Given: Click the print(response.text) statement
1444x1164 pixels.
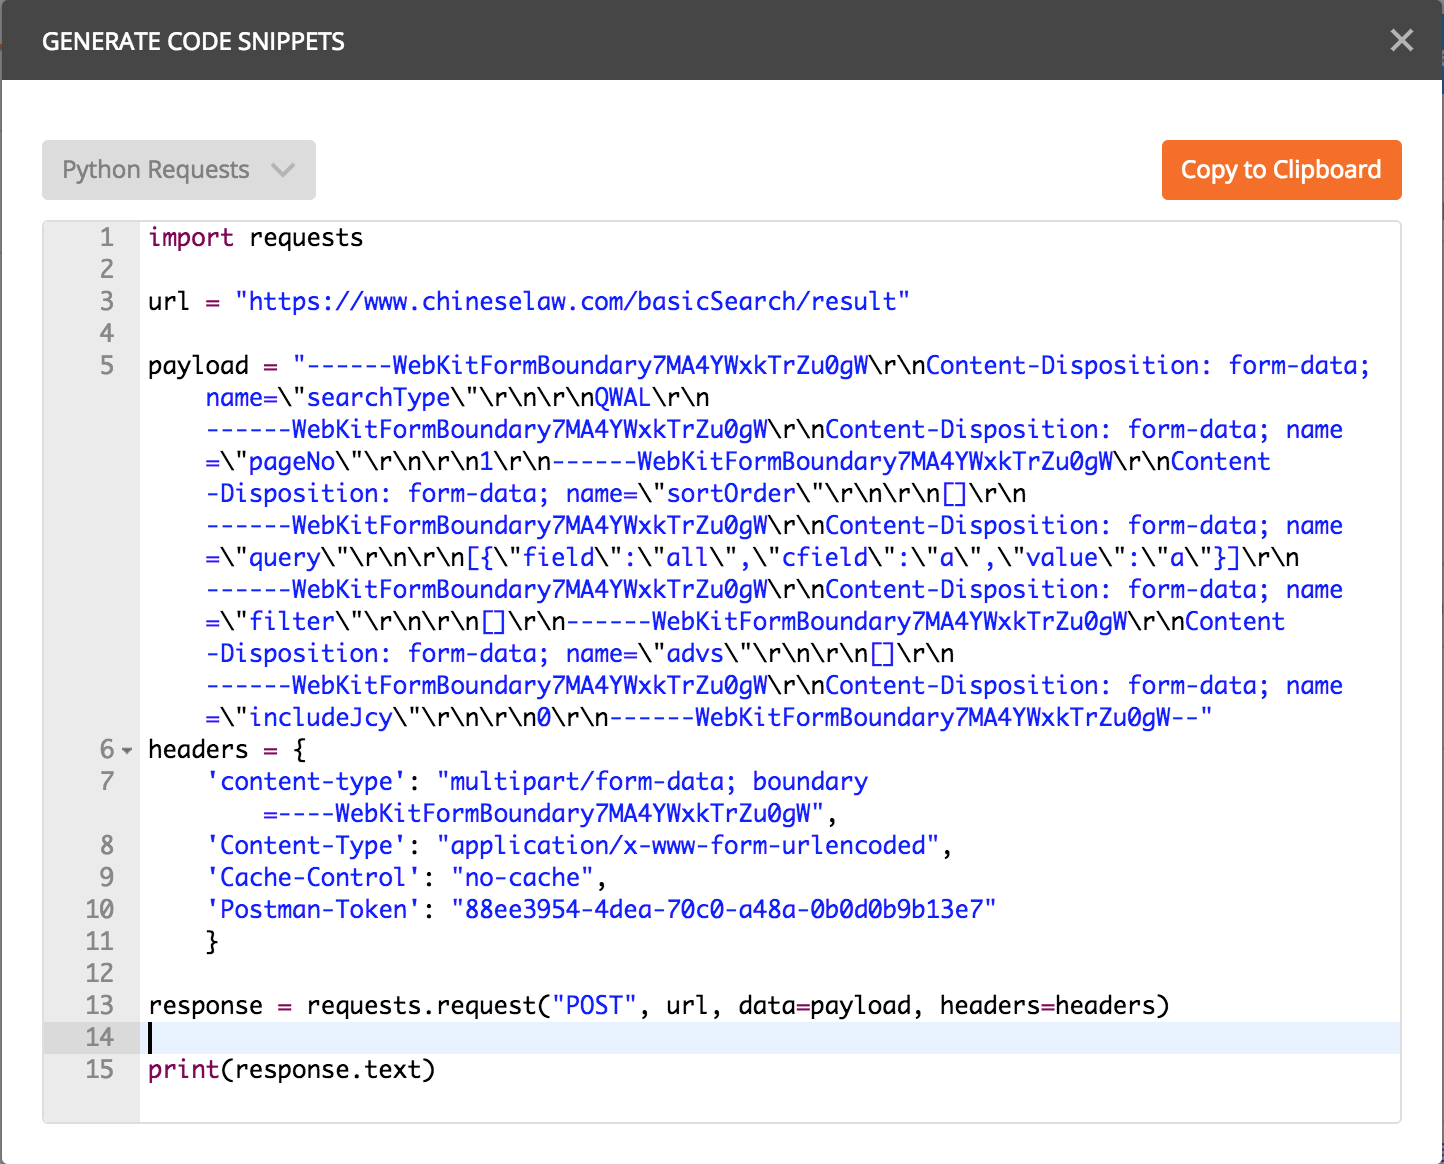Looking at the screenshot, I should pos(292,1069).
